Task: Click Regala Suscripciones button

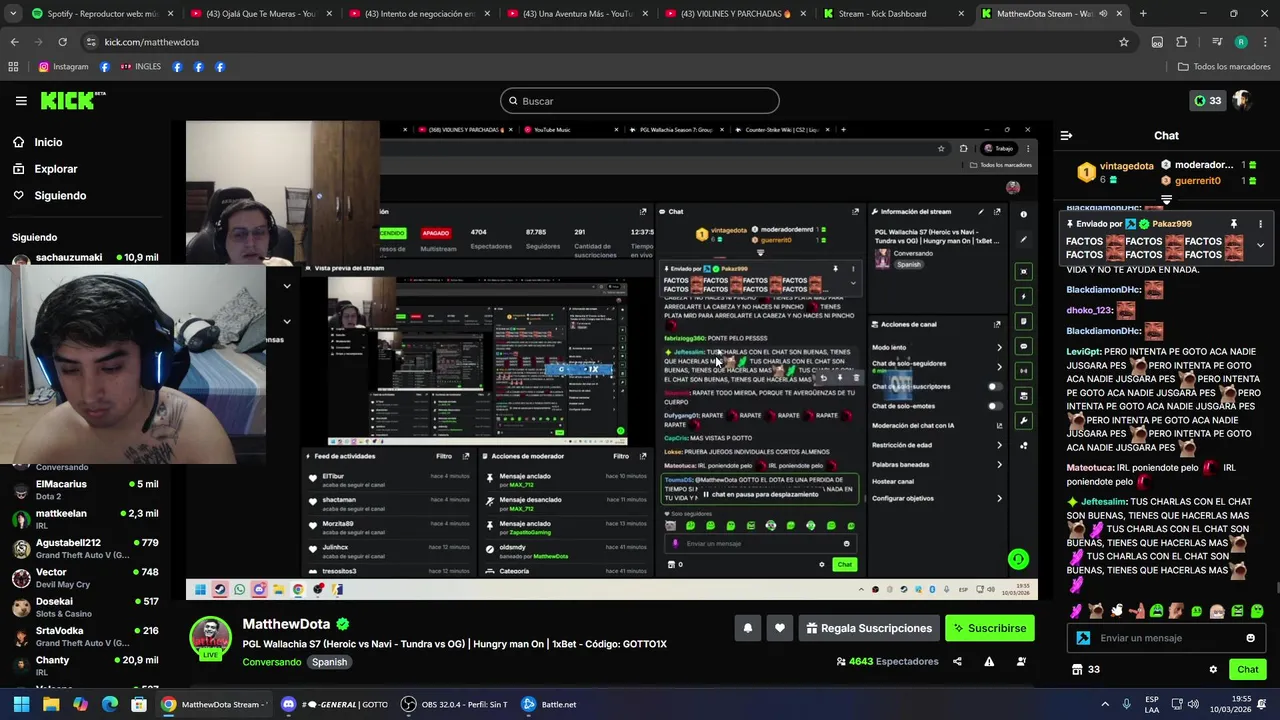Action: point(869,628)
